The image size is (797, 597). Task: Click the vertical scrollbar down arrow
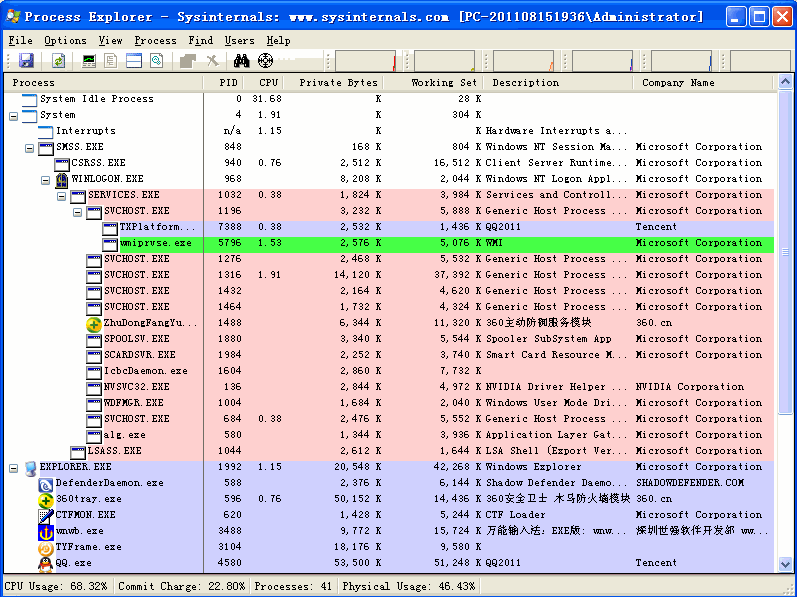[x=786, y=565]
